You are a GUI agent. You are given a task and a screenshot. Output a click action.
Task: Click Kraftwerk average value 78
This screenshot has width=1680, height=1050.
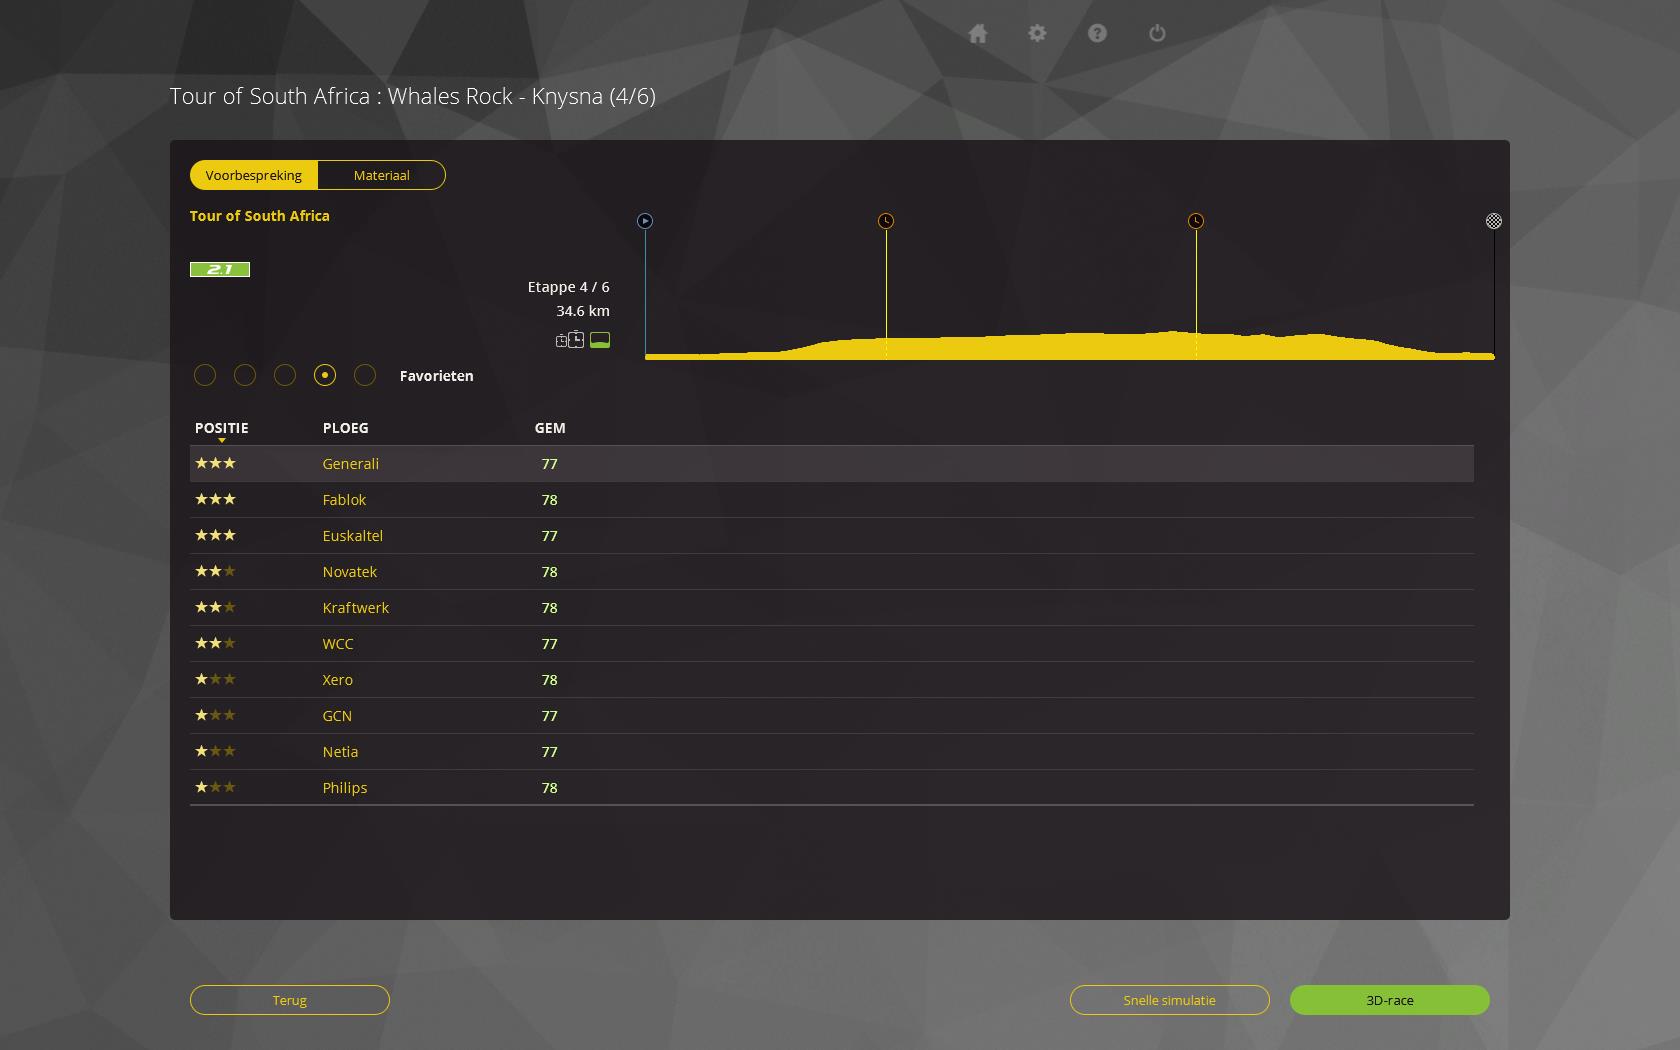coord(550,608)
